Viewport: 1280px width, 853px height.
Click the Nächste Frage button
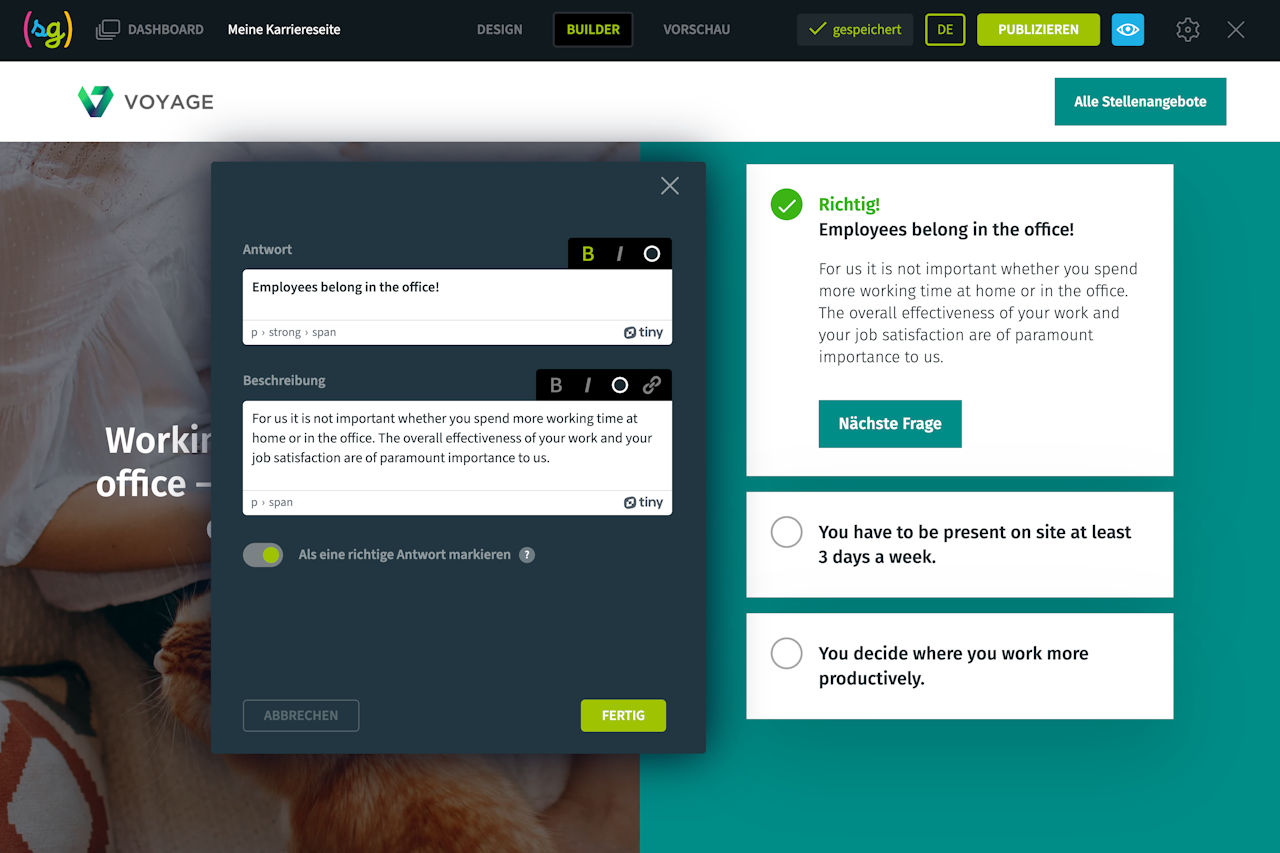click(890, 424)
